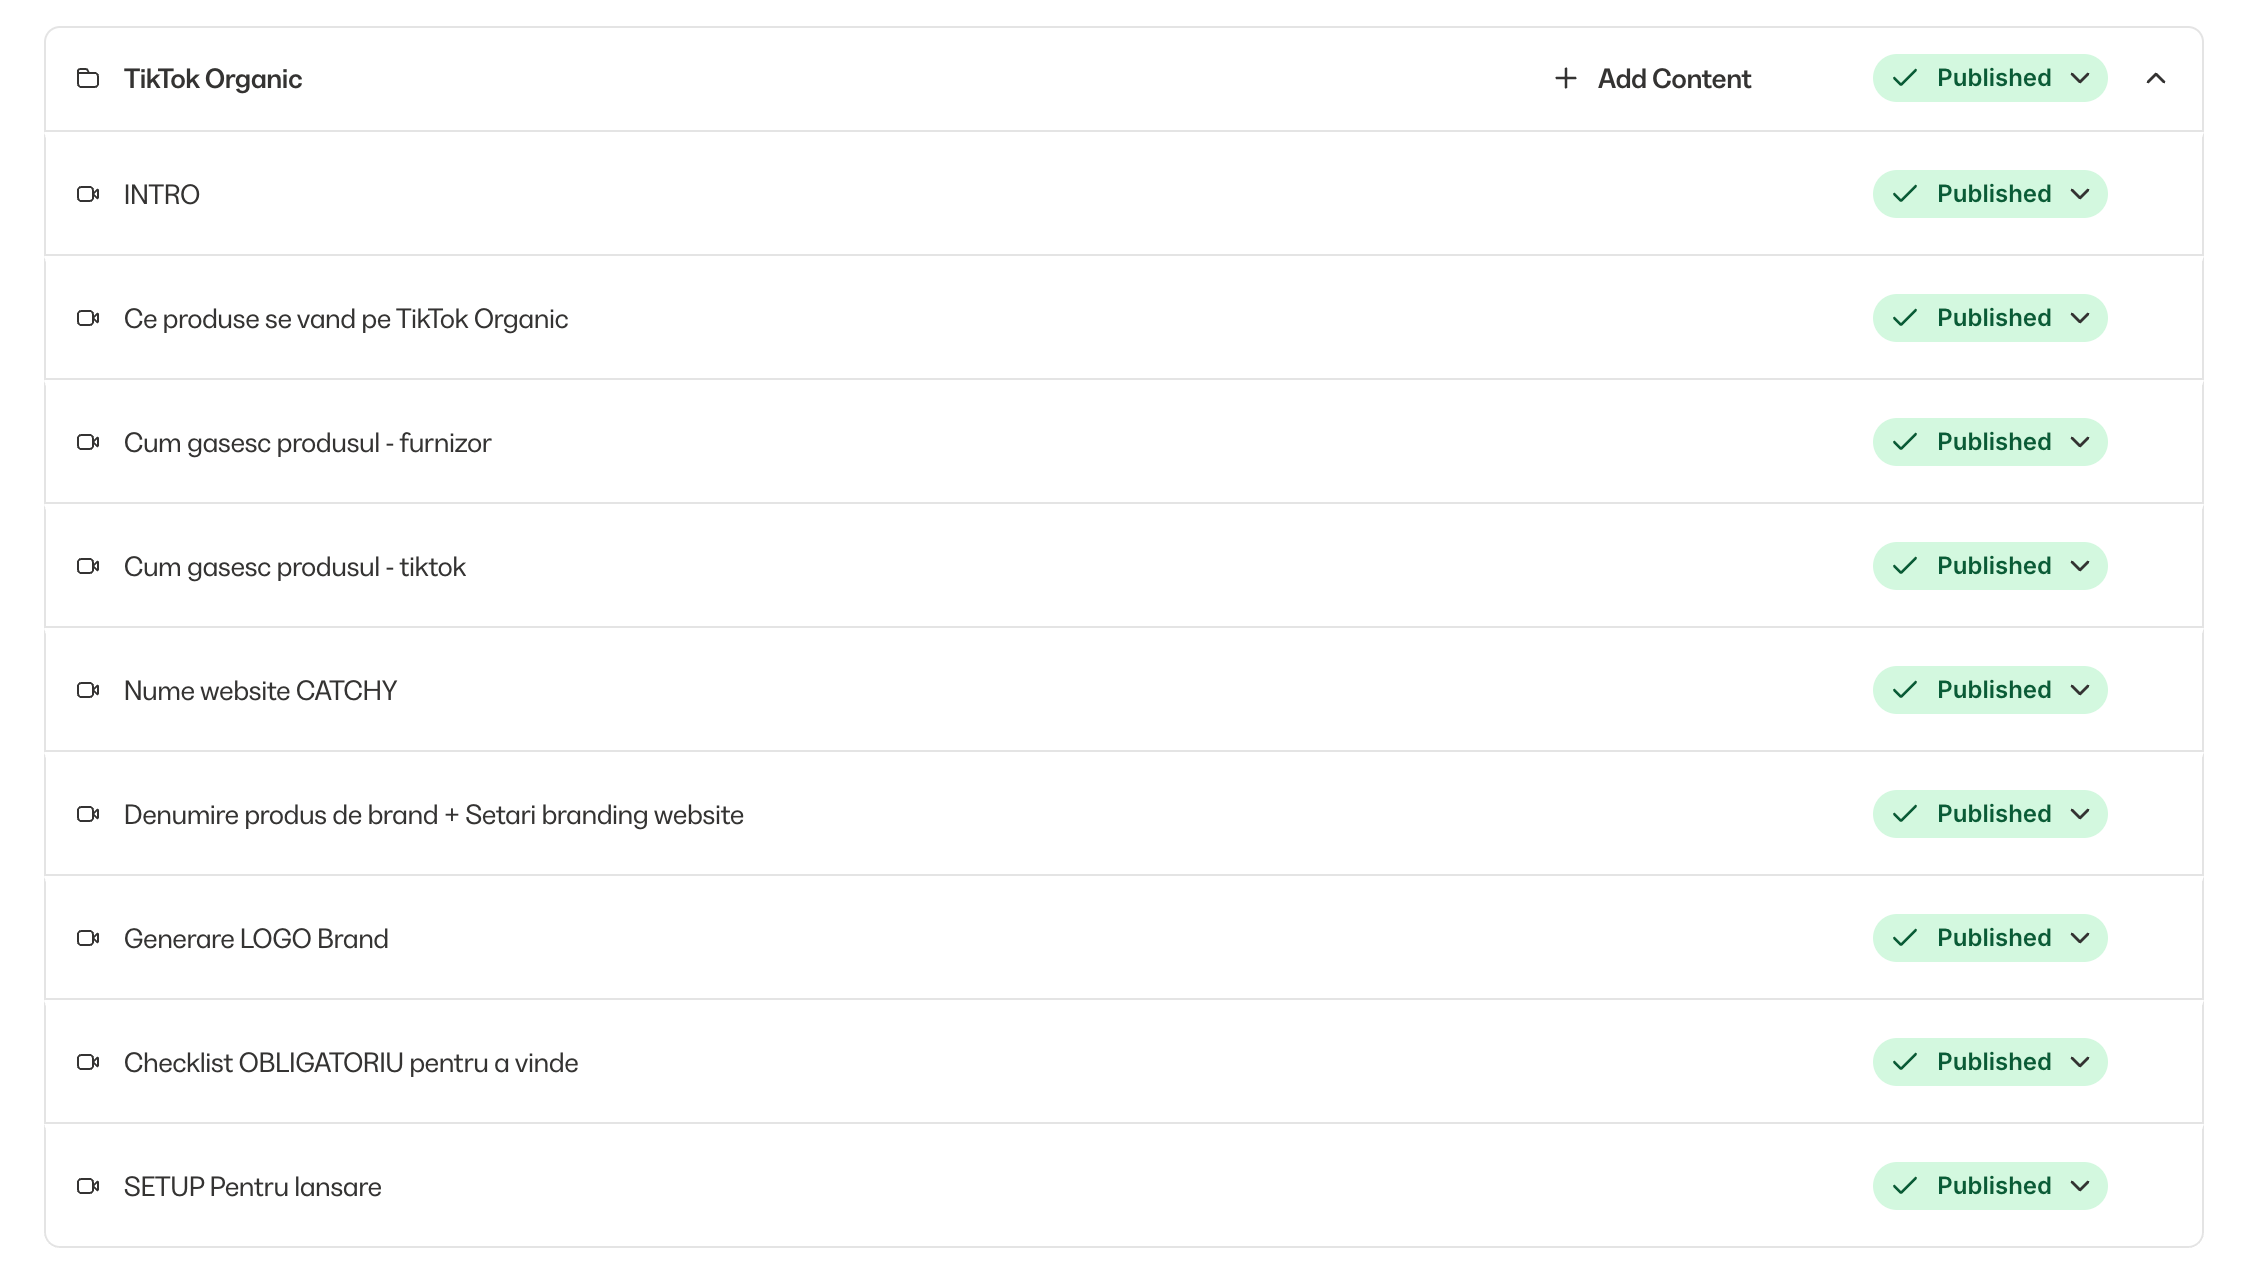Image resolution: width=2248 pixels, height=1272 pixels.
Task: Collapse the TikTok Organic section chevron
Action: tap(2156, 78)
